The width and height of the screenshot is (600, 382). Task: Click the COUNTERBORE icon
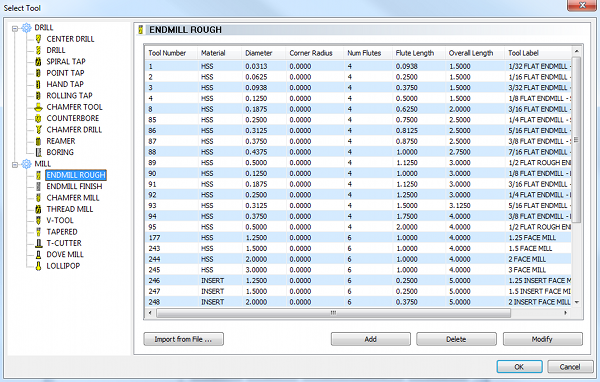[x=38, y=118]
